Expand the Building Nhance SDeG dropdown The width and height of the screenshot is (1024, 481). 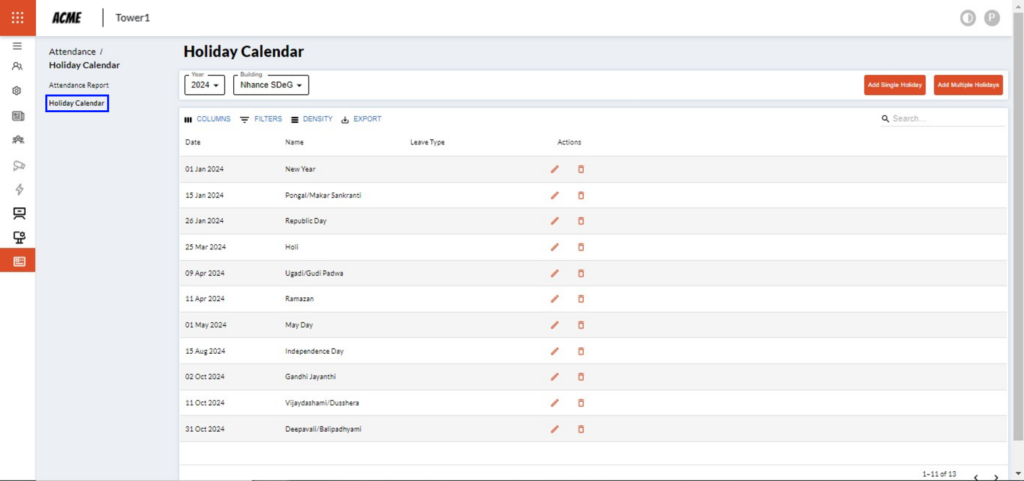pyautogui.click(x=271, y=86)
